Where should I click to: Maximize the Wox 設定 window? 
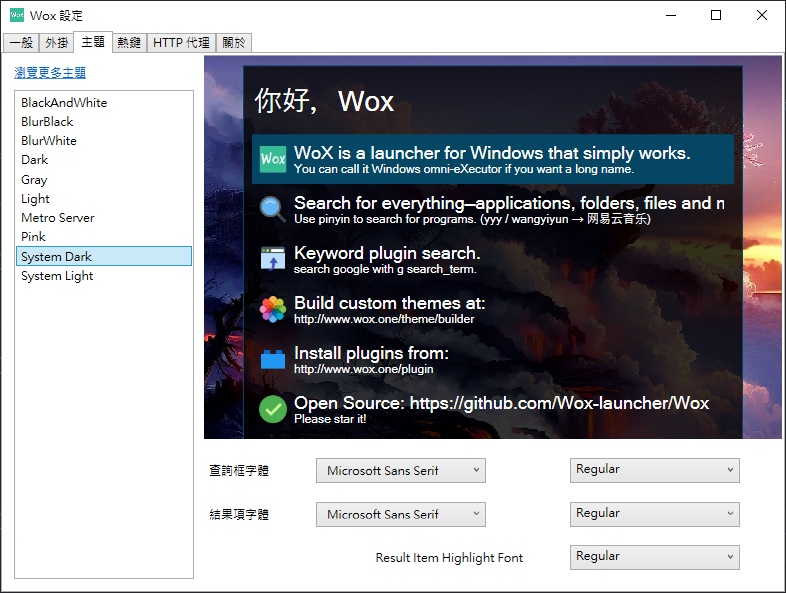(716, 15)
